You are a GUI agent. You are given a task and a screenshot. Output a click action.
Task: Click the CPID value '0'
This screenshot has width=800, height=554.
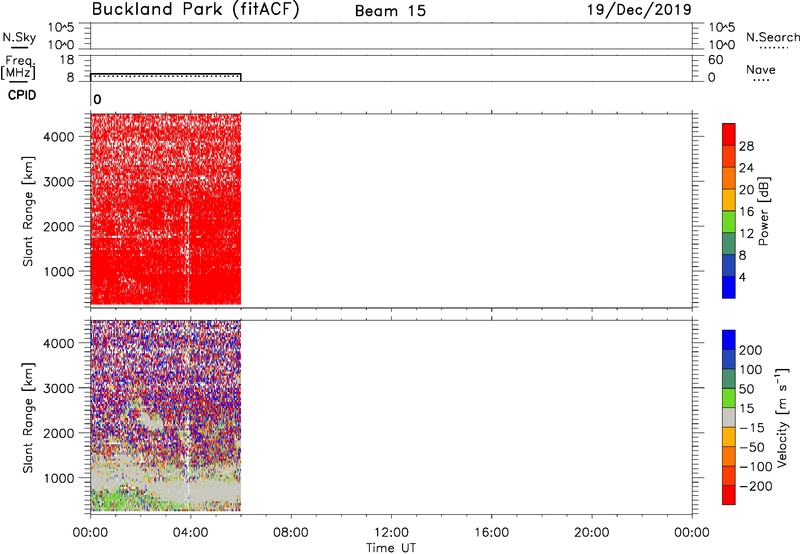pyautogui.click(x=97, y=100)
